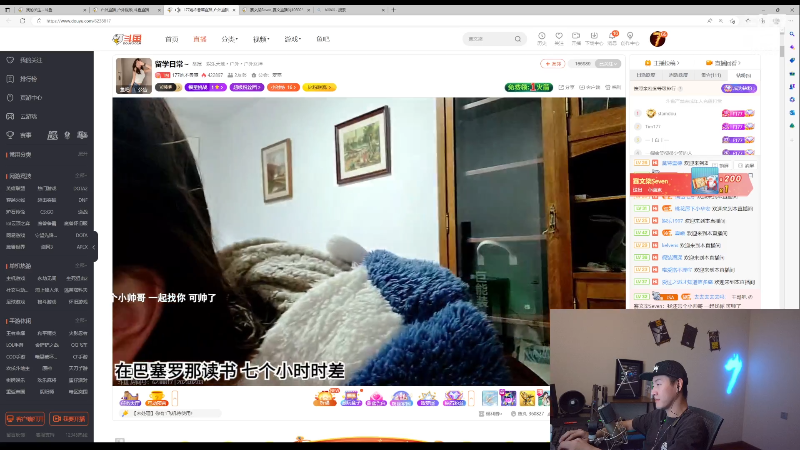Open the streamer ranking header with crown icon
This screenshot has height=450, width=800.
click(x=662, y=63)
